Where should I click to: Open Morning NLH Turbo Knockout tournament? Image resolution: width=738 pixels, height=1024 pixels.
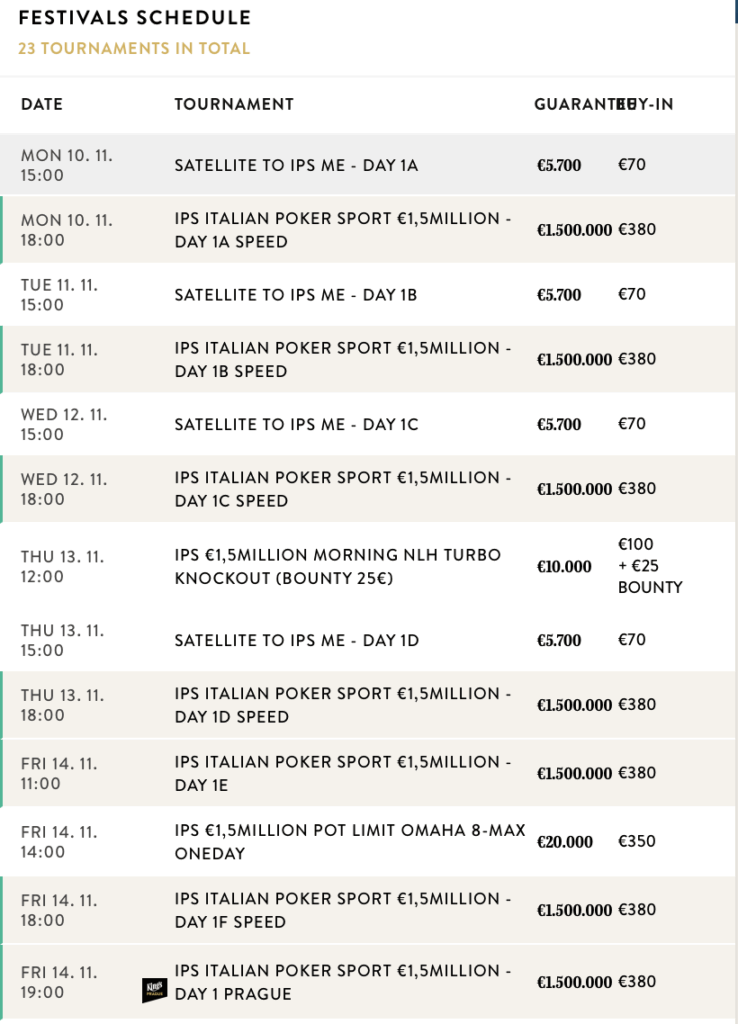pyautogui.click(x=338, y=566)
